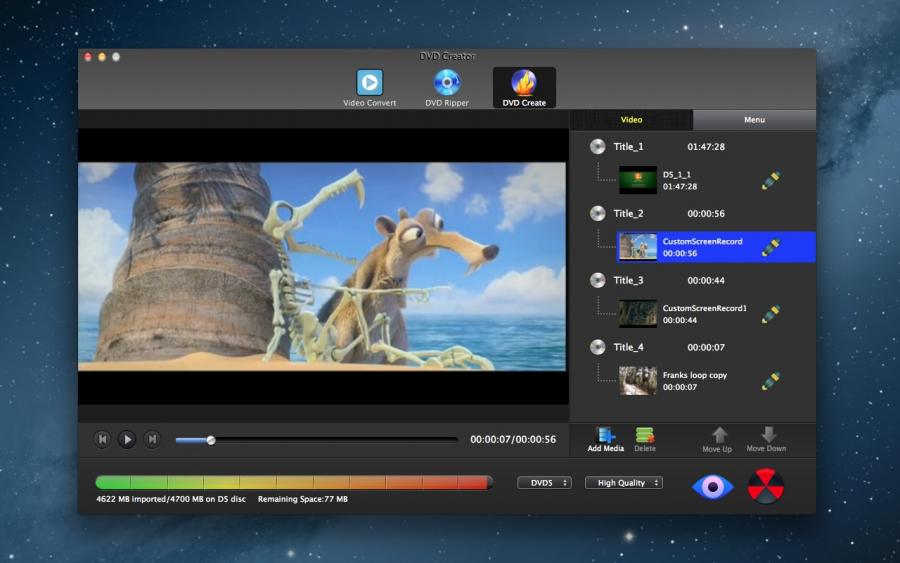Select the Title_3 row label
Screen dimensions: 900x563
tap(628, 280)
